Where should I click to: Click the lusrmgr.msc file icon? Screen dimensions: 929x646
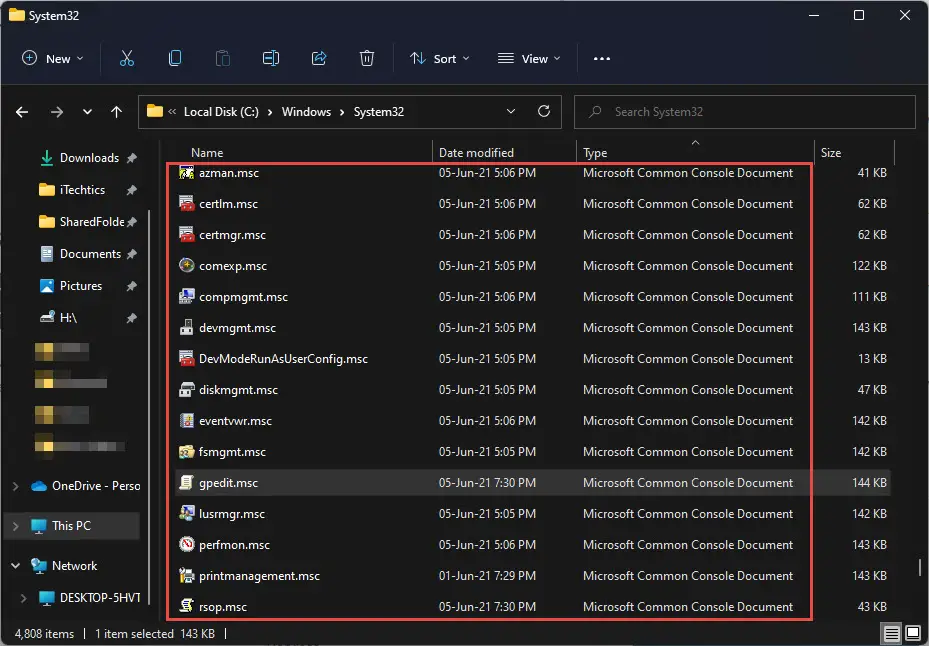tap(187, 513)
